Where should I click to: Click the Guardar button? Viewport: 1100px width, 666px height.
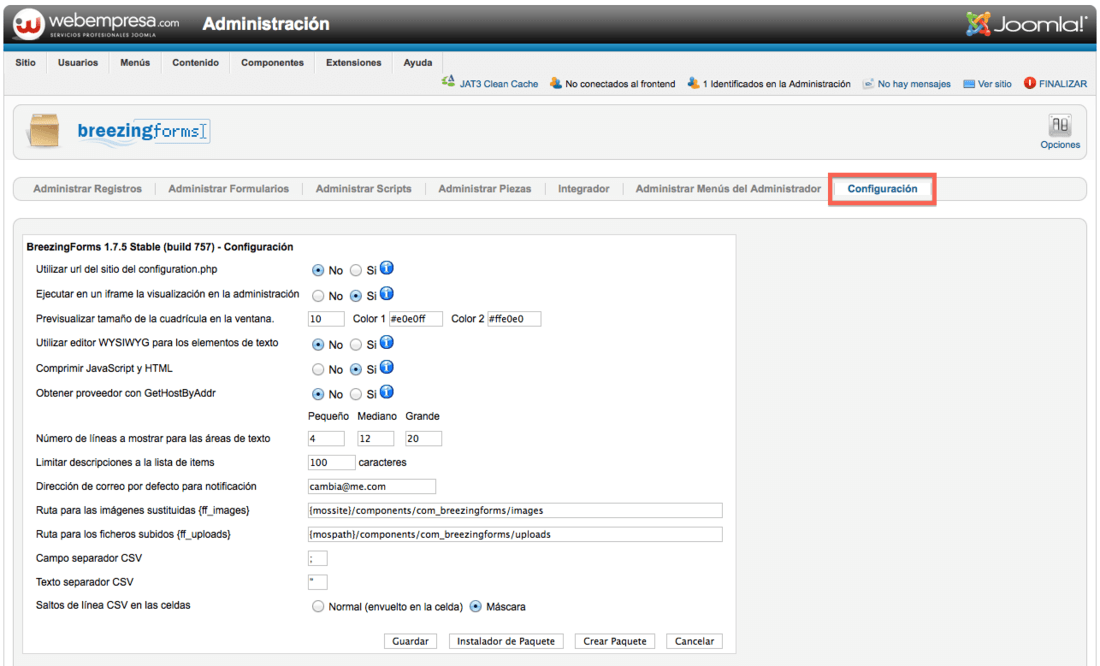pyautogui.click(x=410, y=641)
